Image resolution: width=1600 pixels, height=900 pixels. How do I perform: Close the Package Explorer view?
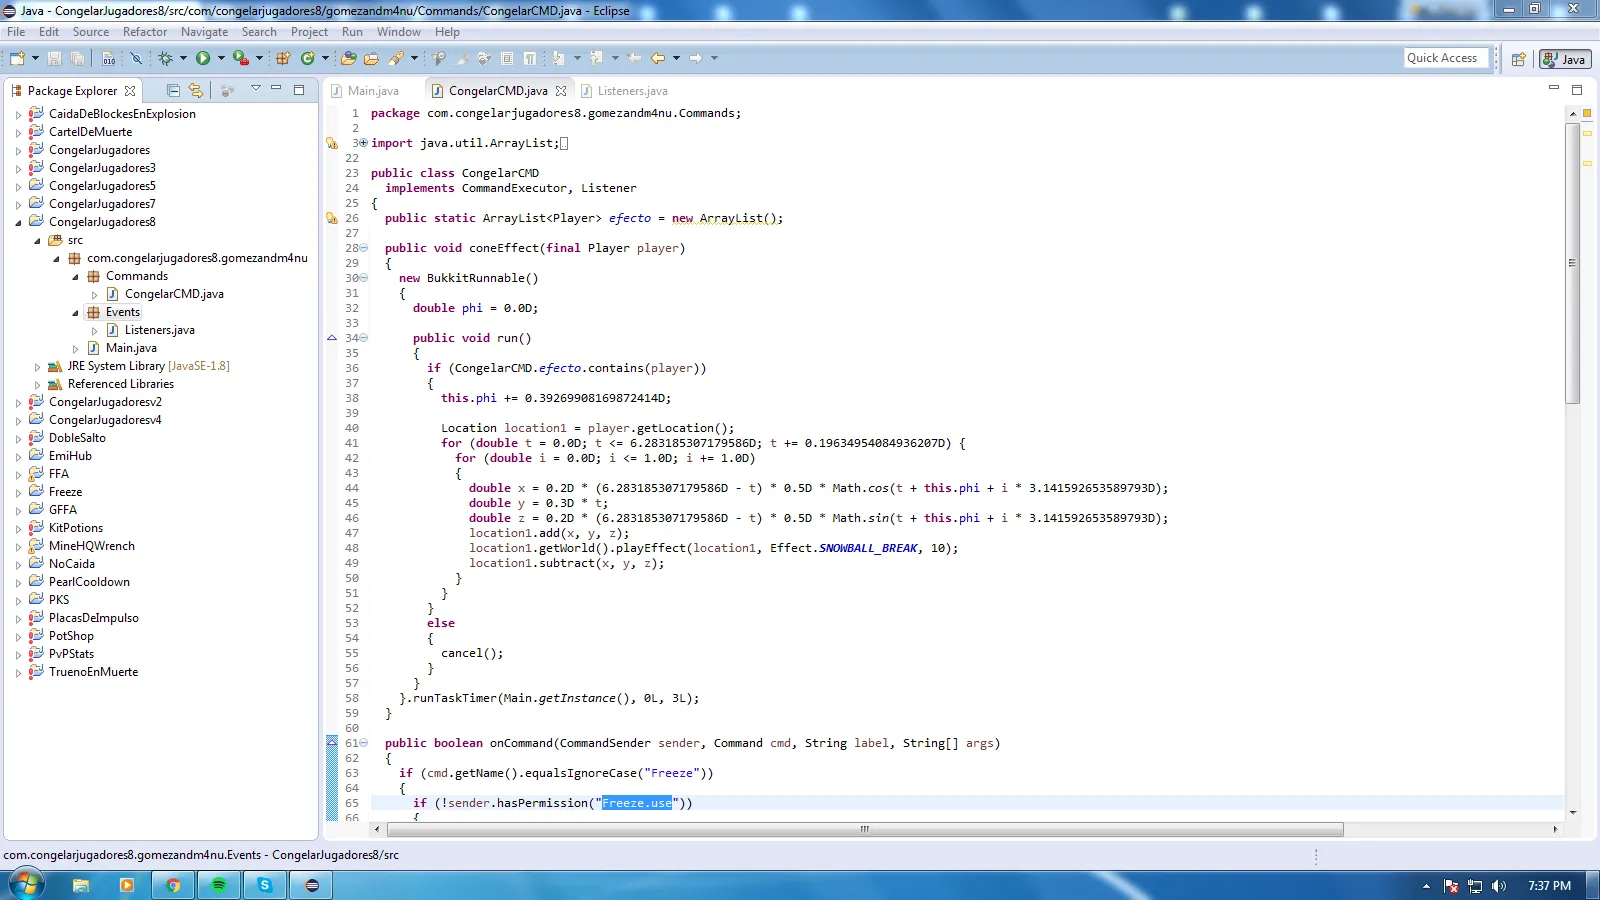130,91
